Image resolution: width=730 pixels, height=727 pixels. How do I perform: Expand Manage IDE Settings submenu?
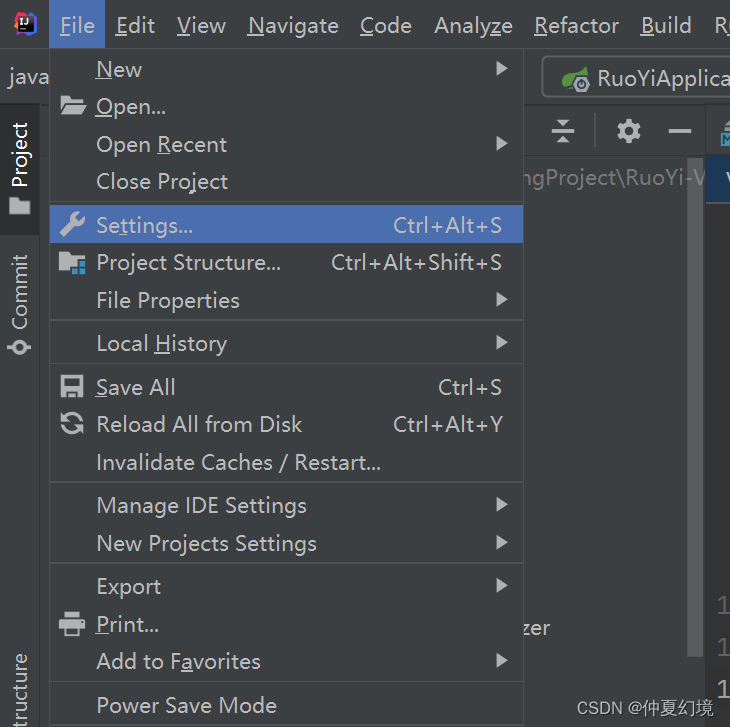[286, 505]
